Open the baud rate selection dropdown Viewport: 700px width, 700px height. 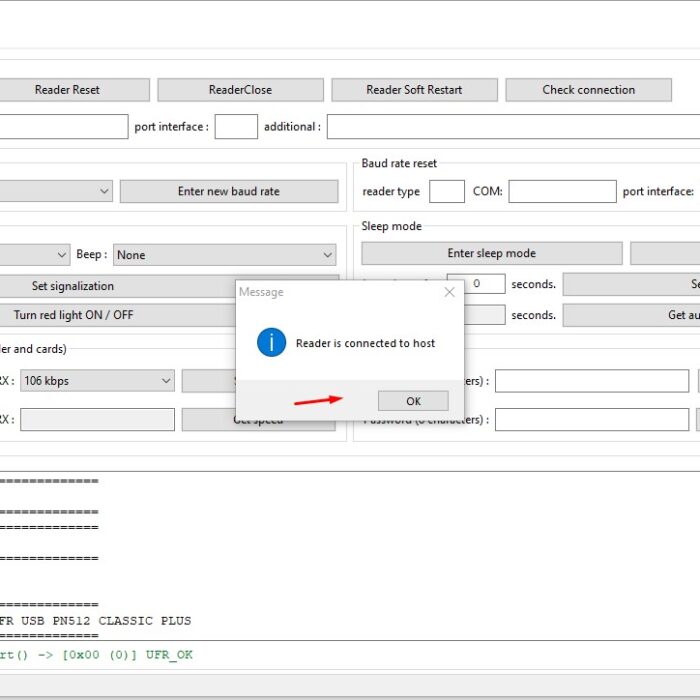[56, 191]
